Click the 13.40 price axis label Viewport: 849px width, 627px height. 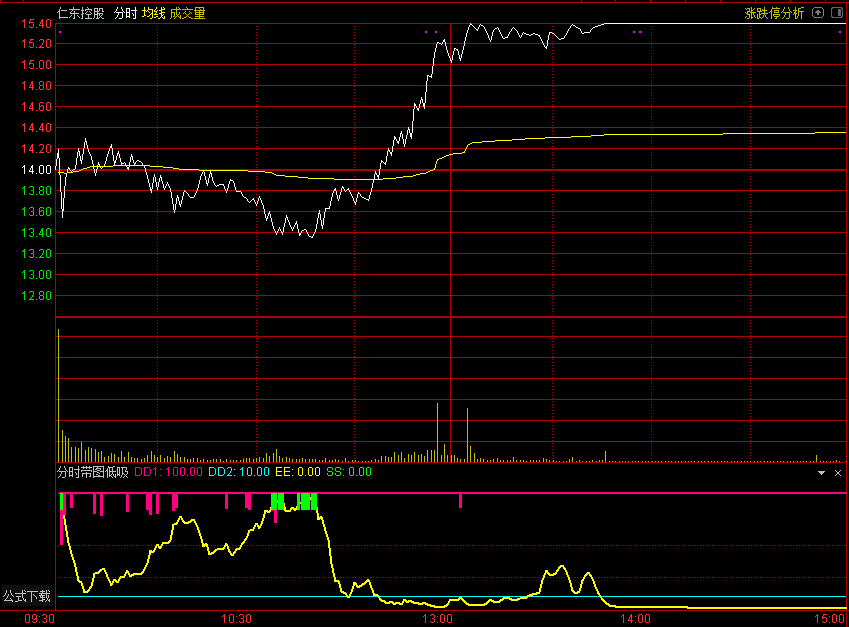(36, 233)
